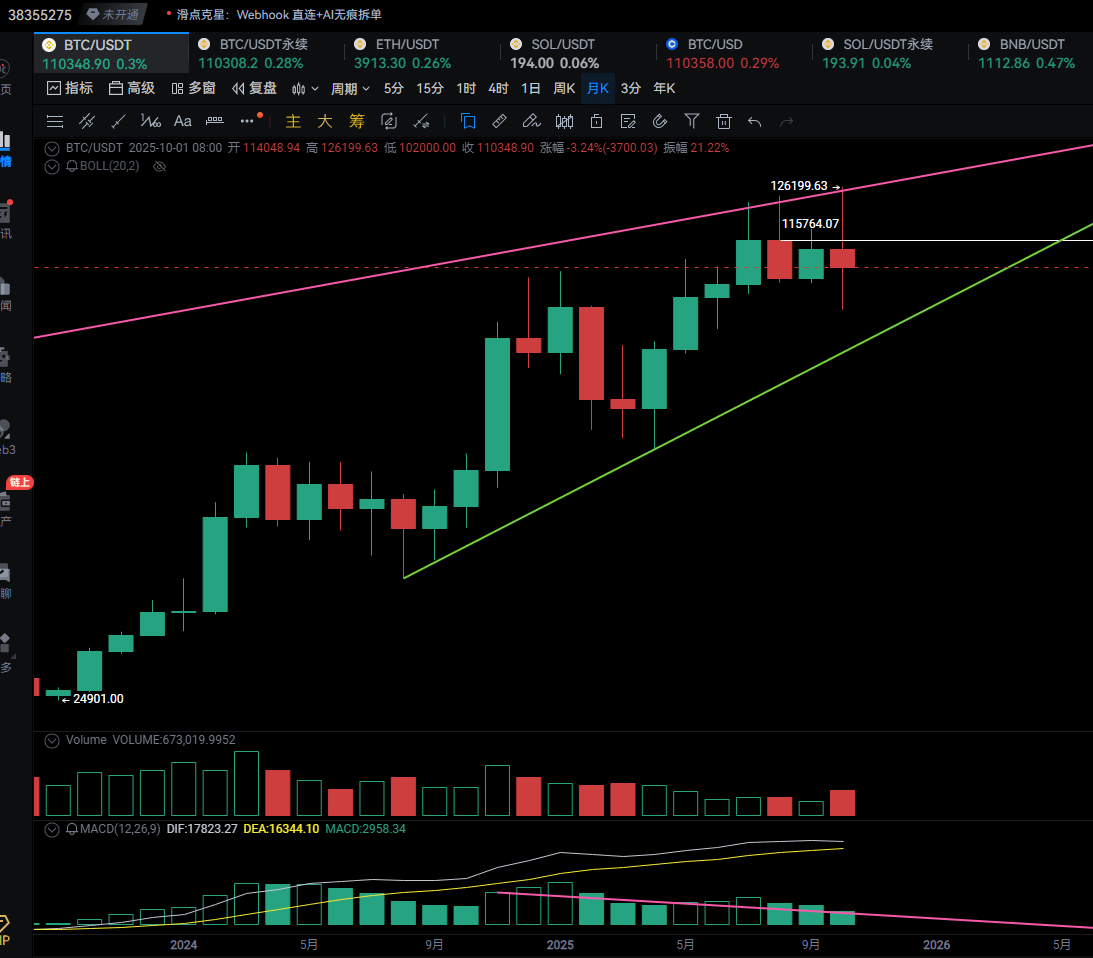Click the undo arrow in drawing toolbar
Screen dimensions: 1093x958
click(755, 121)
